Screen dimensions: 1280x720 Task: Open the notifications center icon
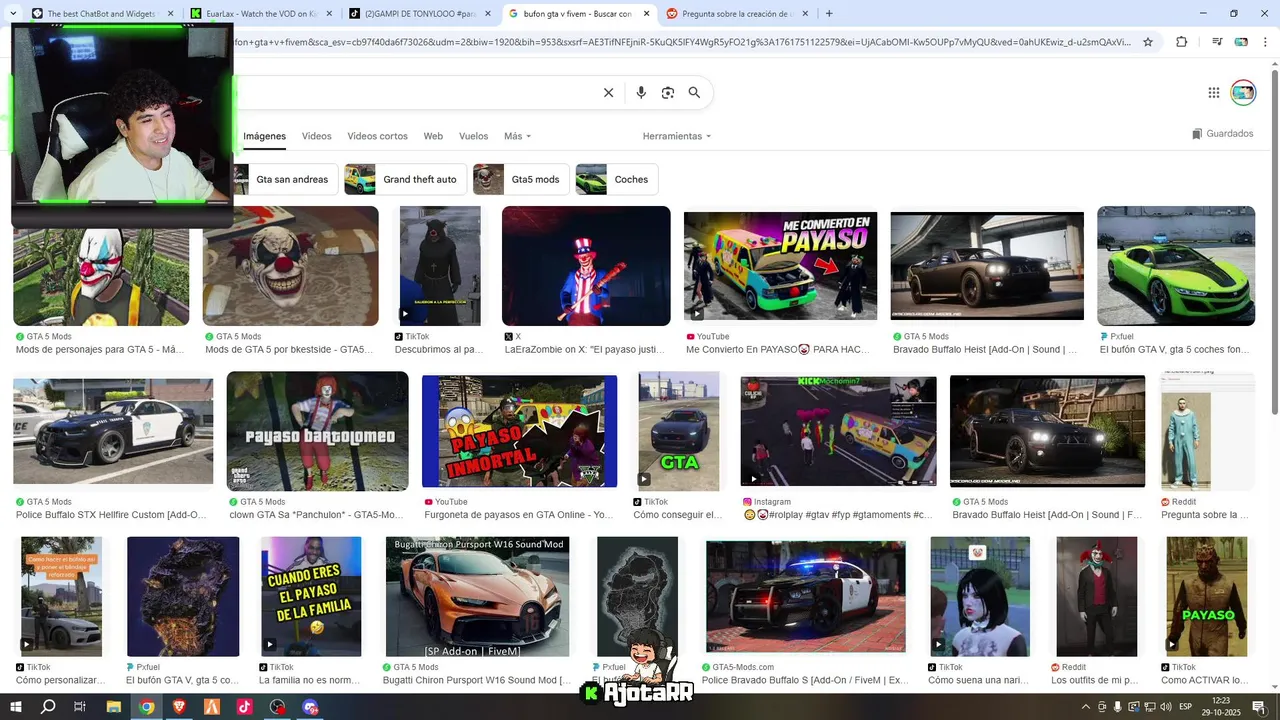coord(1259,707)
